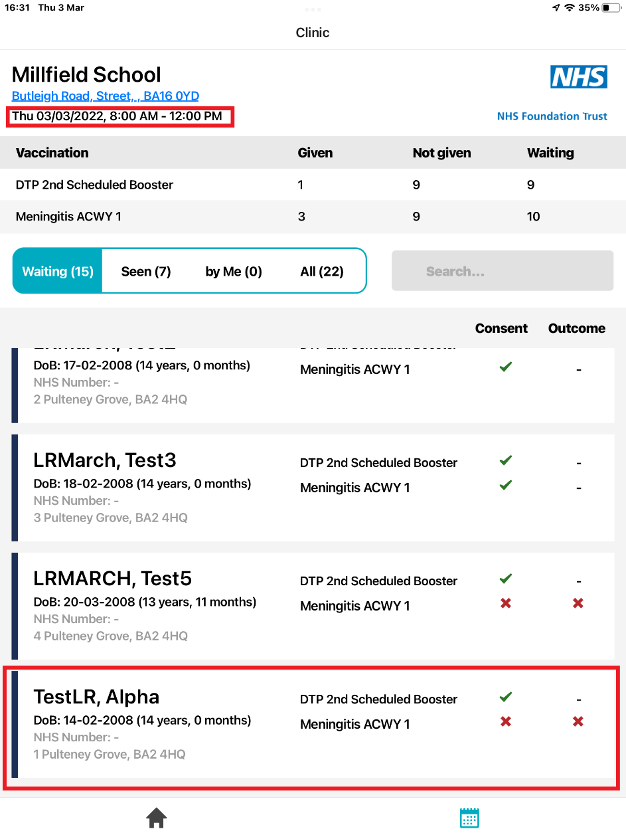Switch to the Waiting (15) tab
Viewport: 626px width, 836px height.
tap(58, 271)
